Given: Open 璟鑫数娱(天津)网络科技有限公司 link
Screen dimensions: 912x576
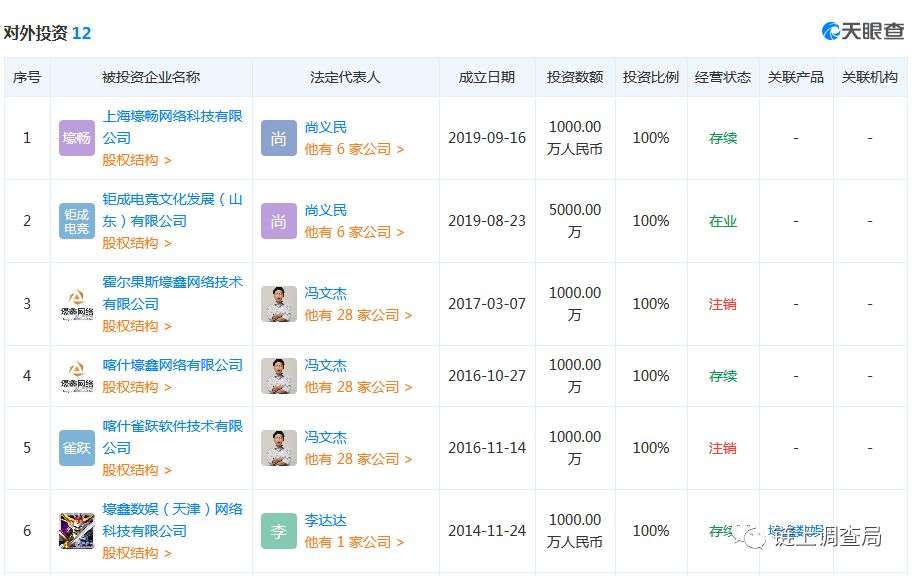Looking at the screenshot, I should click(x=172, y=520).
